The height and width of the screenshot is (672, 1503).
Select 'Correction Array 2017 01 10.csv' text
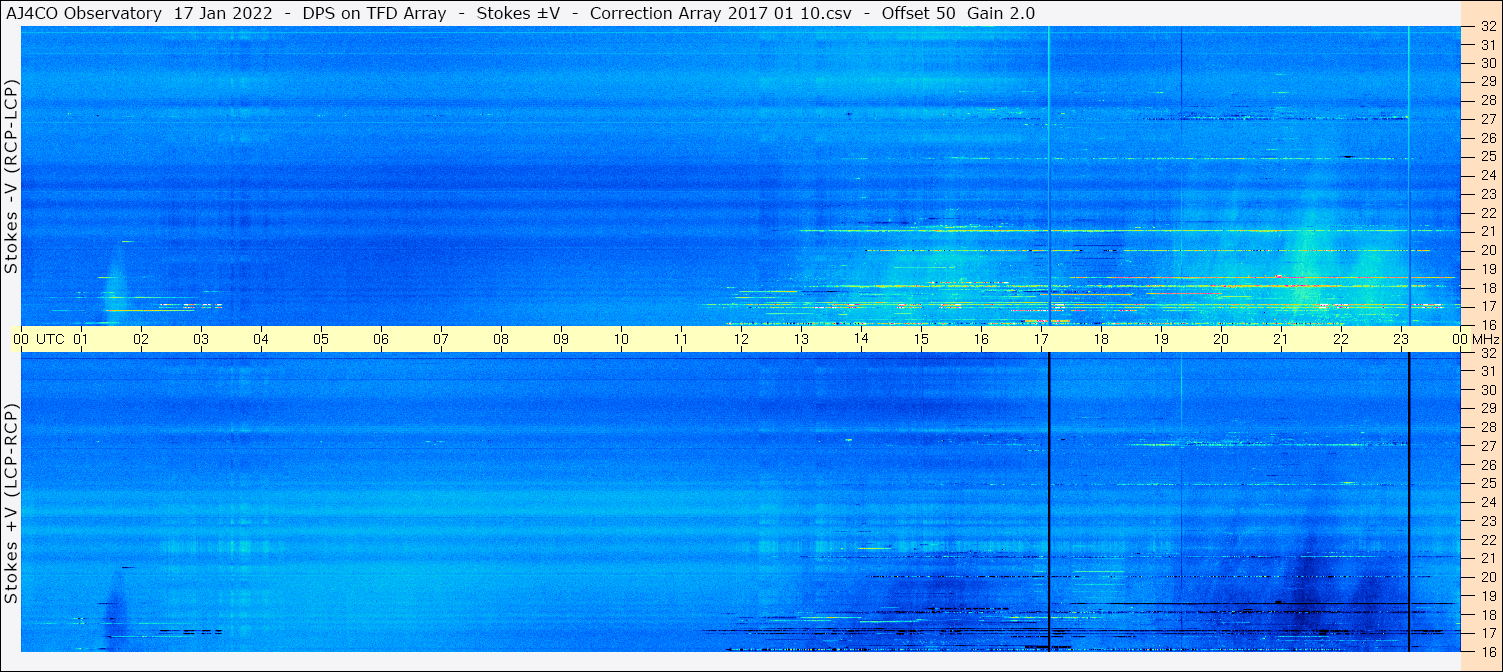720,13
